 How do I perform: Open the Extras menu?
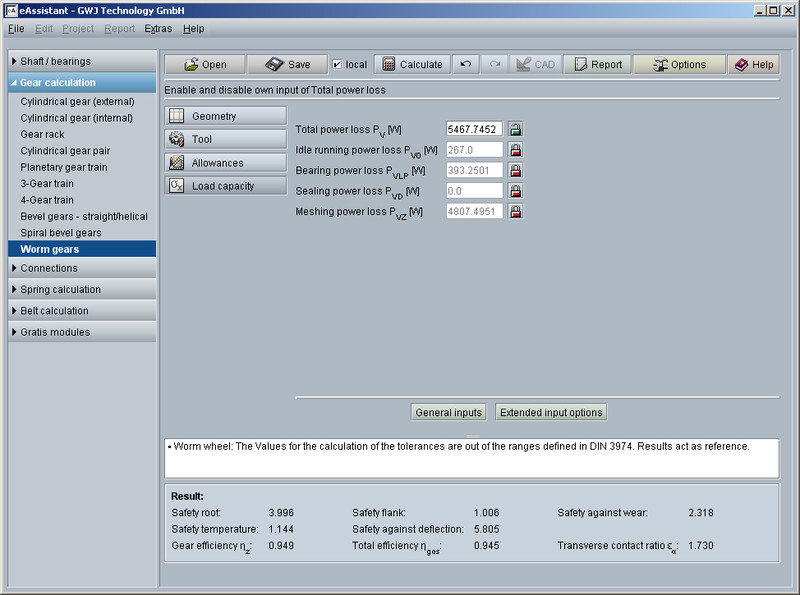tap(158, 29)
